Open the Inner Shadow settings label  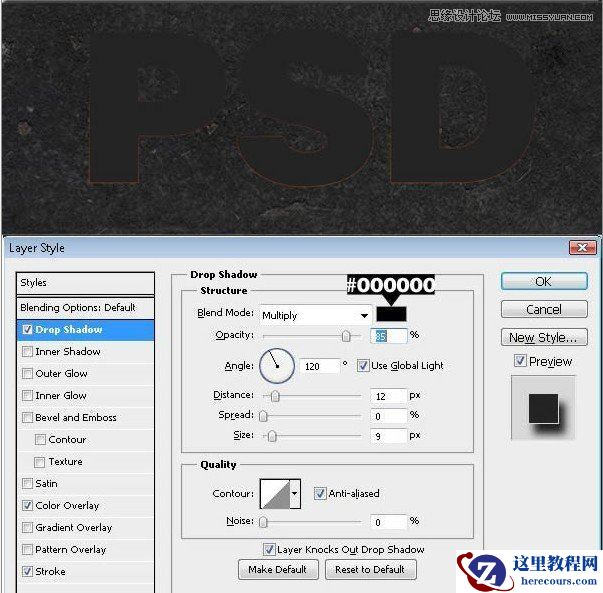click(x=68, y=351)
